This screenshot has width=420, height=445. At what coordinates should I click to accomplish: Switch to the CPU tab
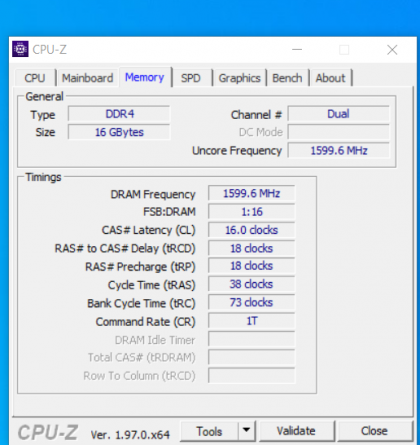35,78
